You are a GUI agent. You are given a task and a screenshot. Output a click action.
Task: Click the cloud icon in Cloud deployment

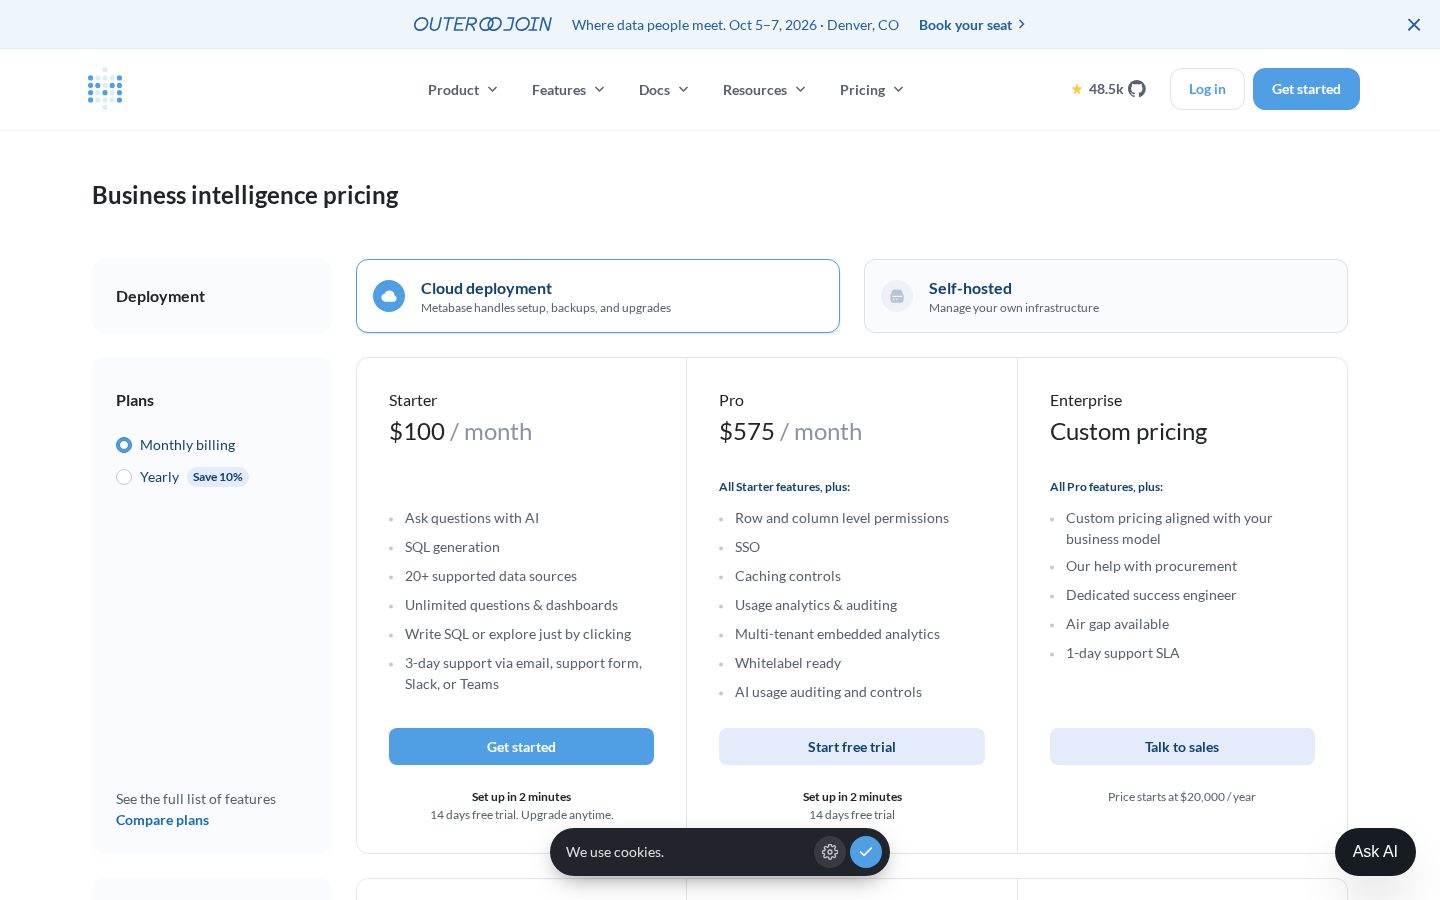(x=389, y=296)
